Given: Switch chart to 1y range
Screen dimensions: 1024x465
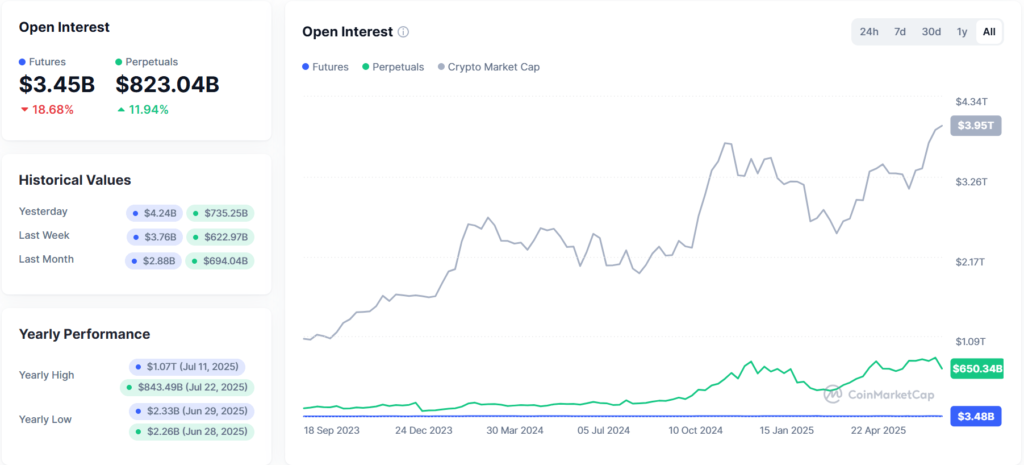Looking at the screenshot, I should pos(962,32).
